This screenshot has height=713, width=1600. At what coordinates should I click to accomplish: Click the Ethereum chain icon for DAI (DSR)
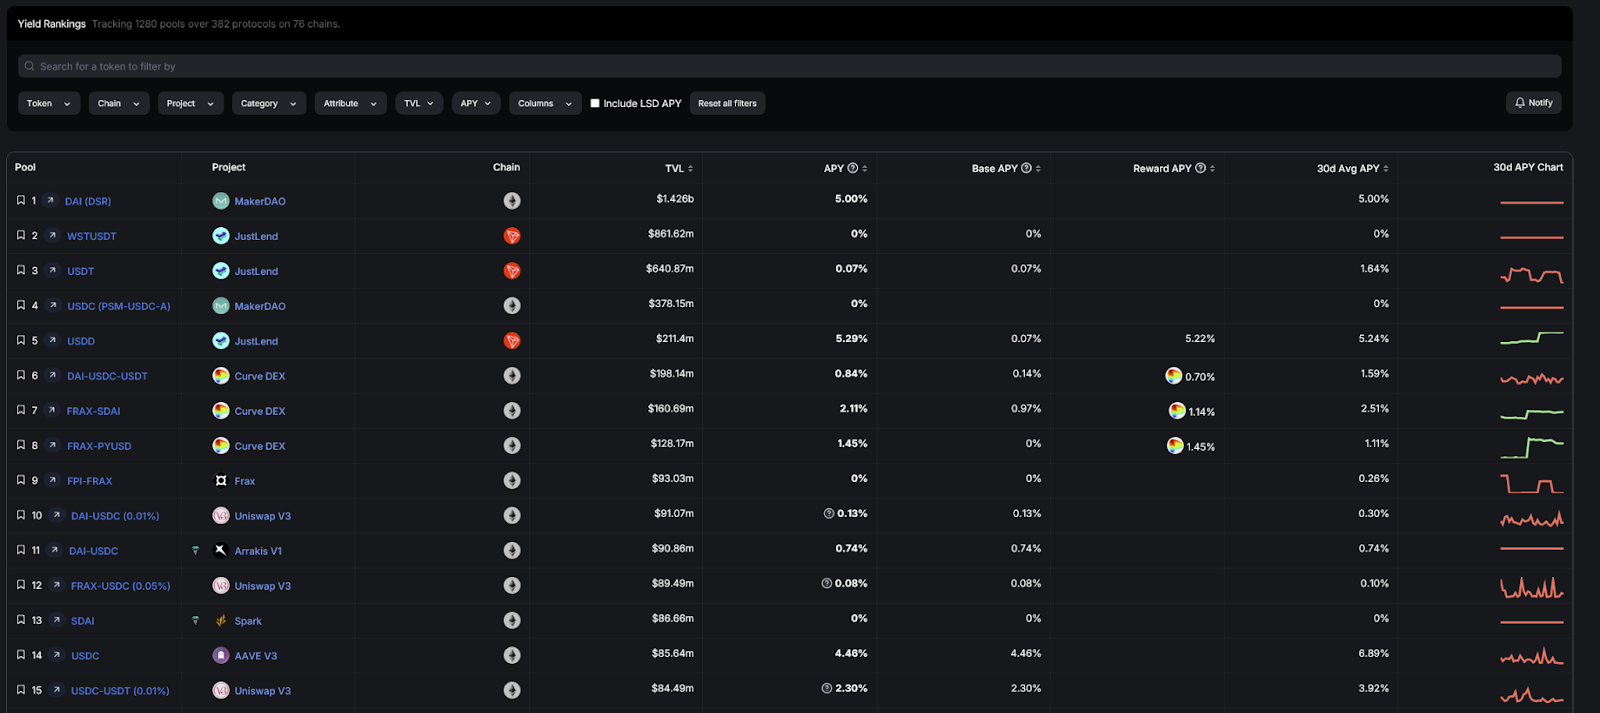click(512, 201)
